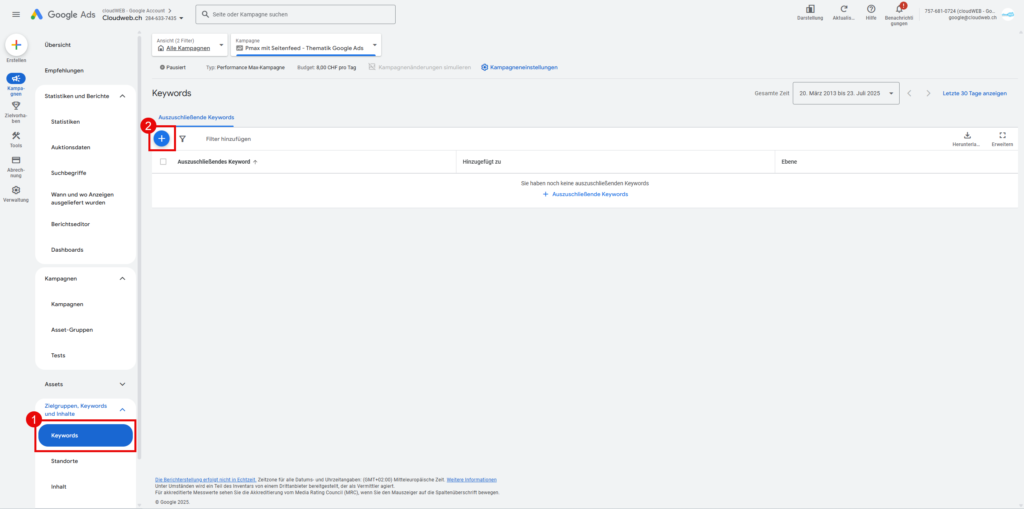1024x509 pixels.
Task: Select the Auszuschließende Keywords tab
Action: pos(197,117)
